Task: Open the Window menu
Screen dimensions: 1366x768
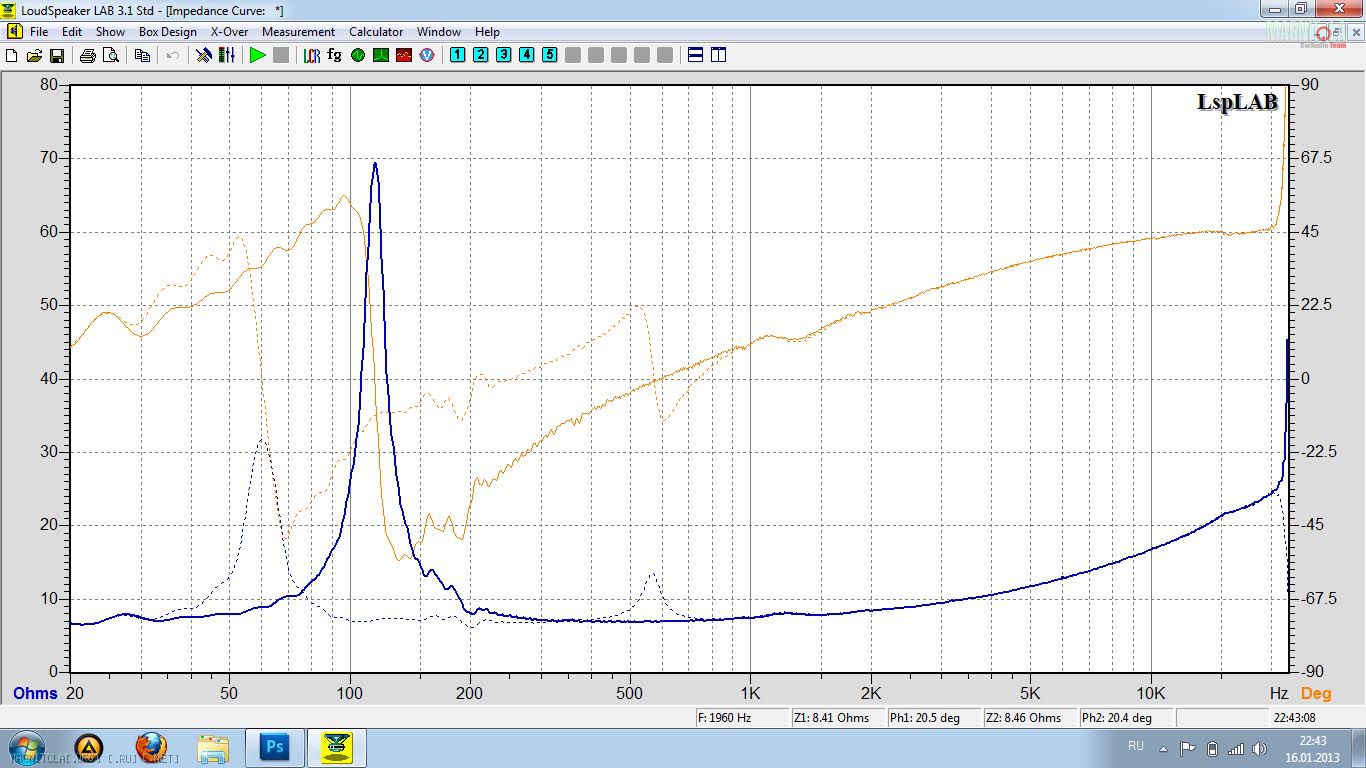Action: click(x=439, y=32)
